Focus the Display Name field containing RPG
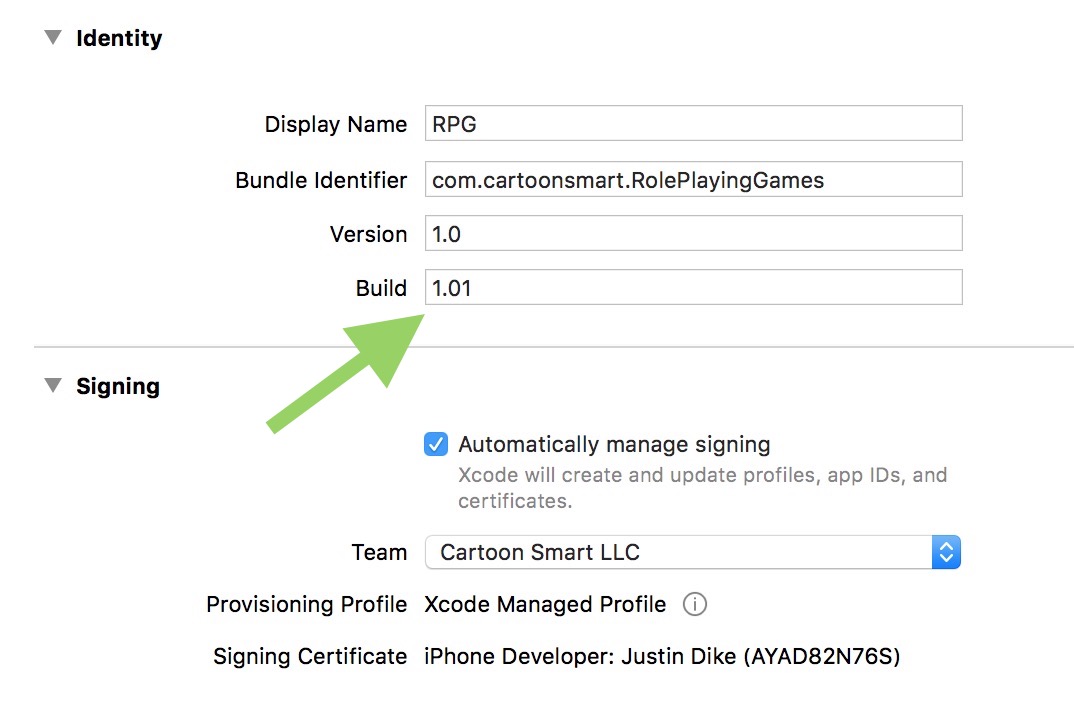 coord(693,124)
